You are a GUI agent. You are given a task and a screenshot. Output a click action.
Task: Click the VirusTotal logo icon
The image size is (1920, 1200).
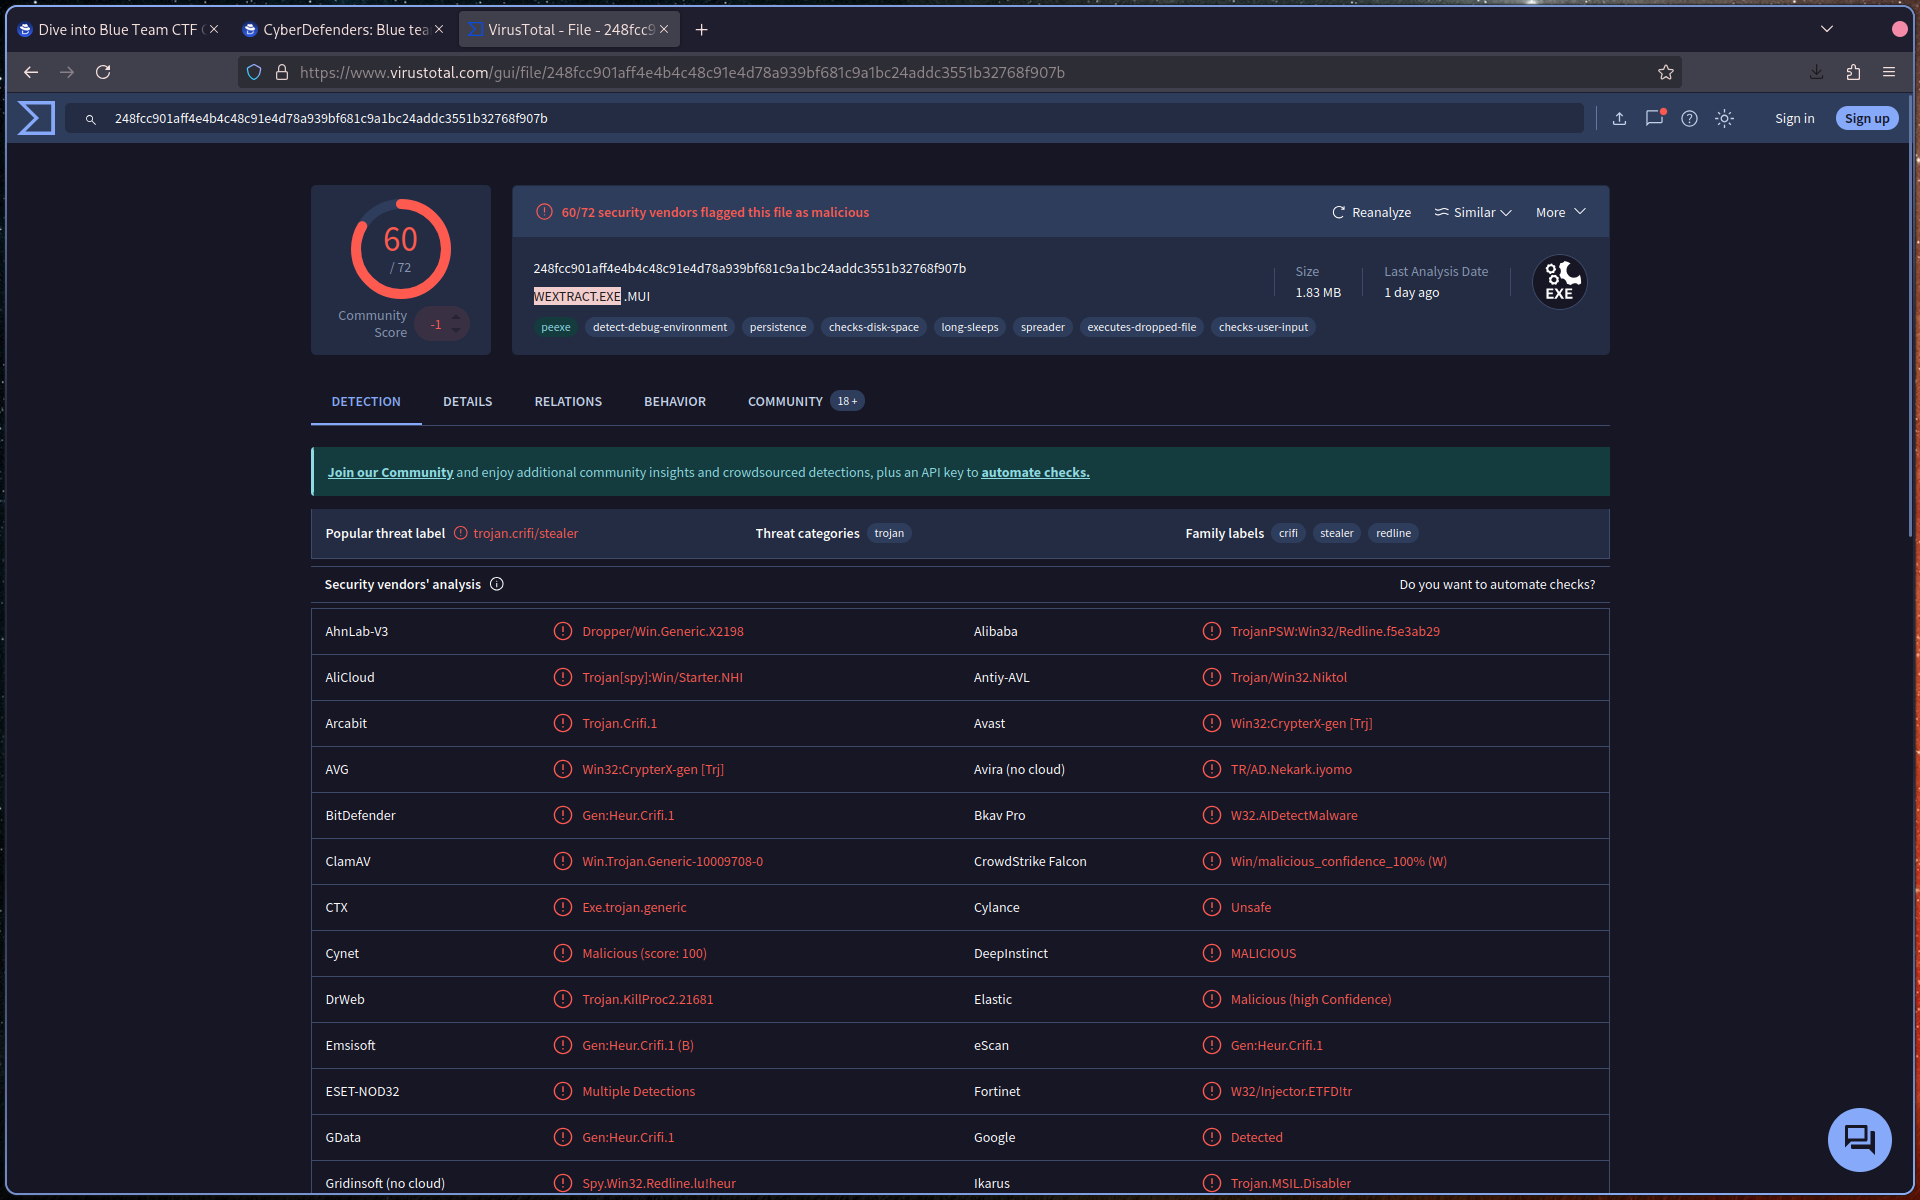[36, 118]
